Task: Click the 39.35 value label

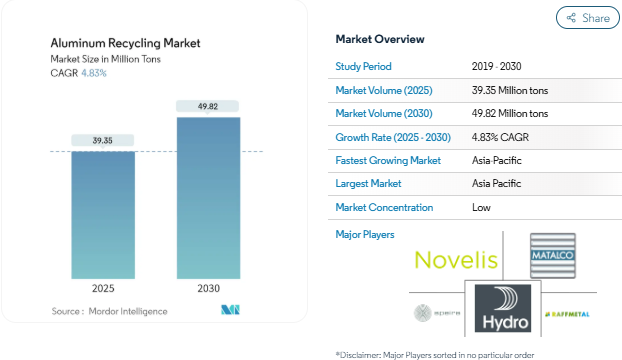Action: [x=102, y=140]
